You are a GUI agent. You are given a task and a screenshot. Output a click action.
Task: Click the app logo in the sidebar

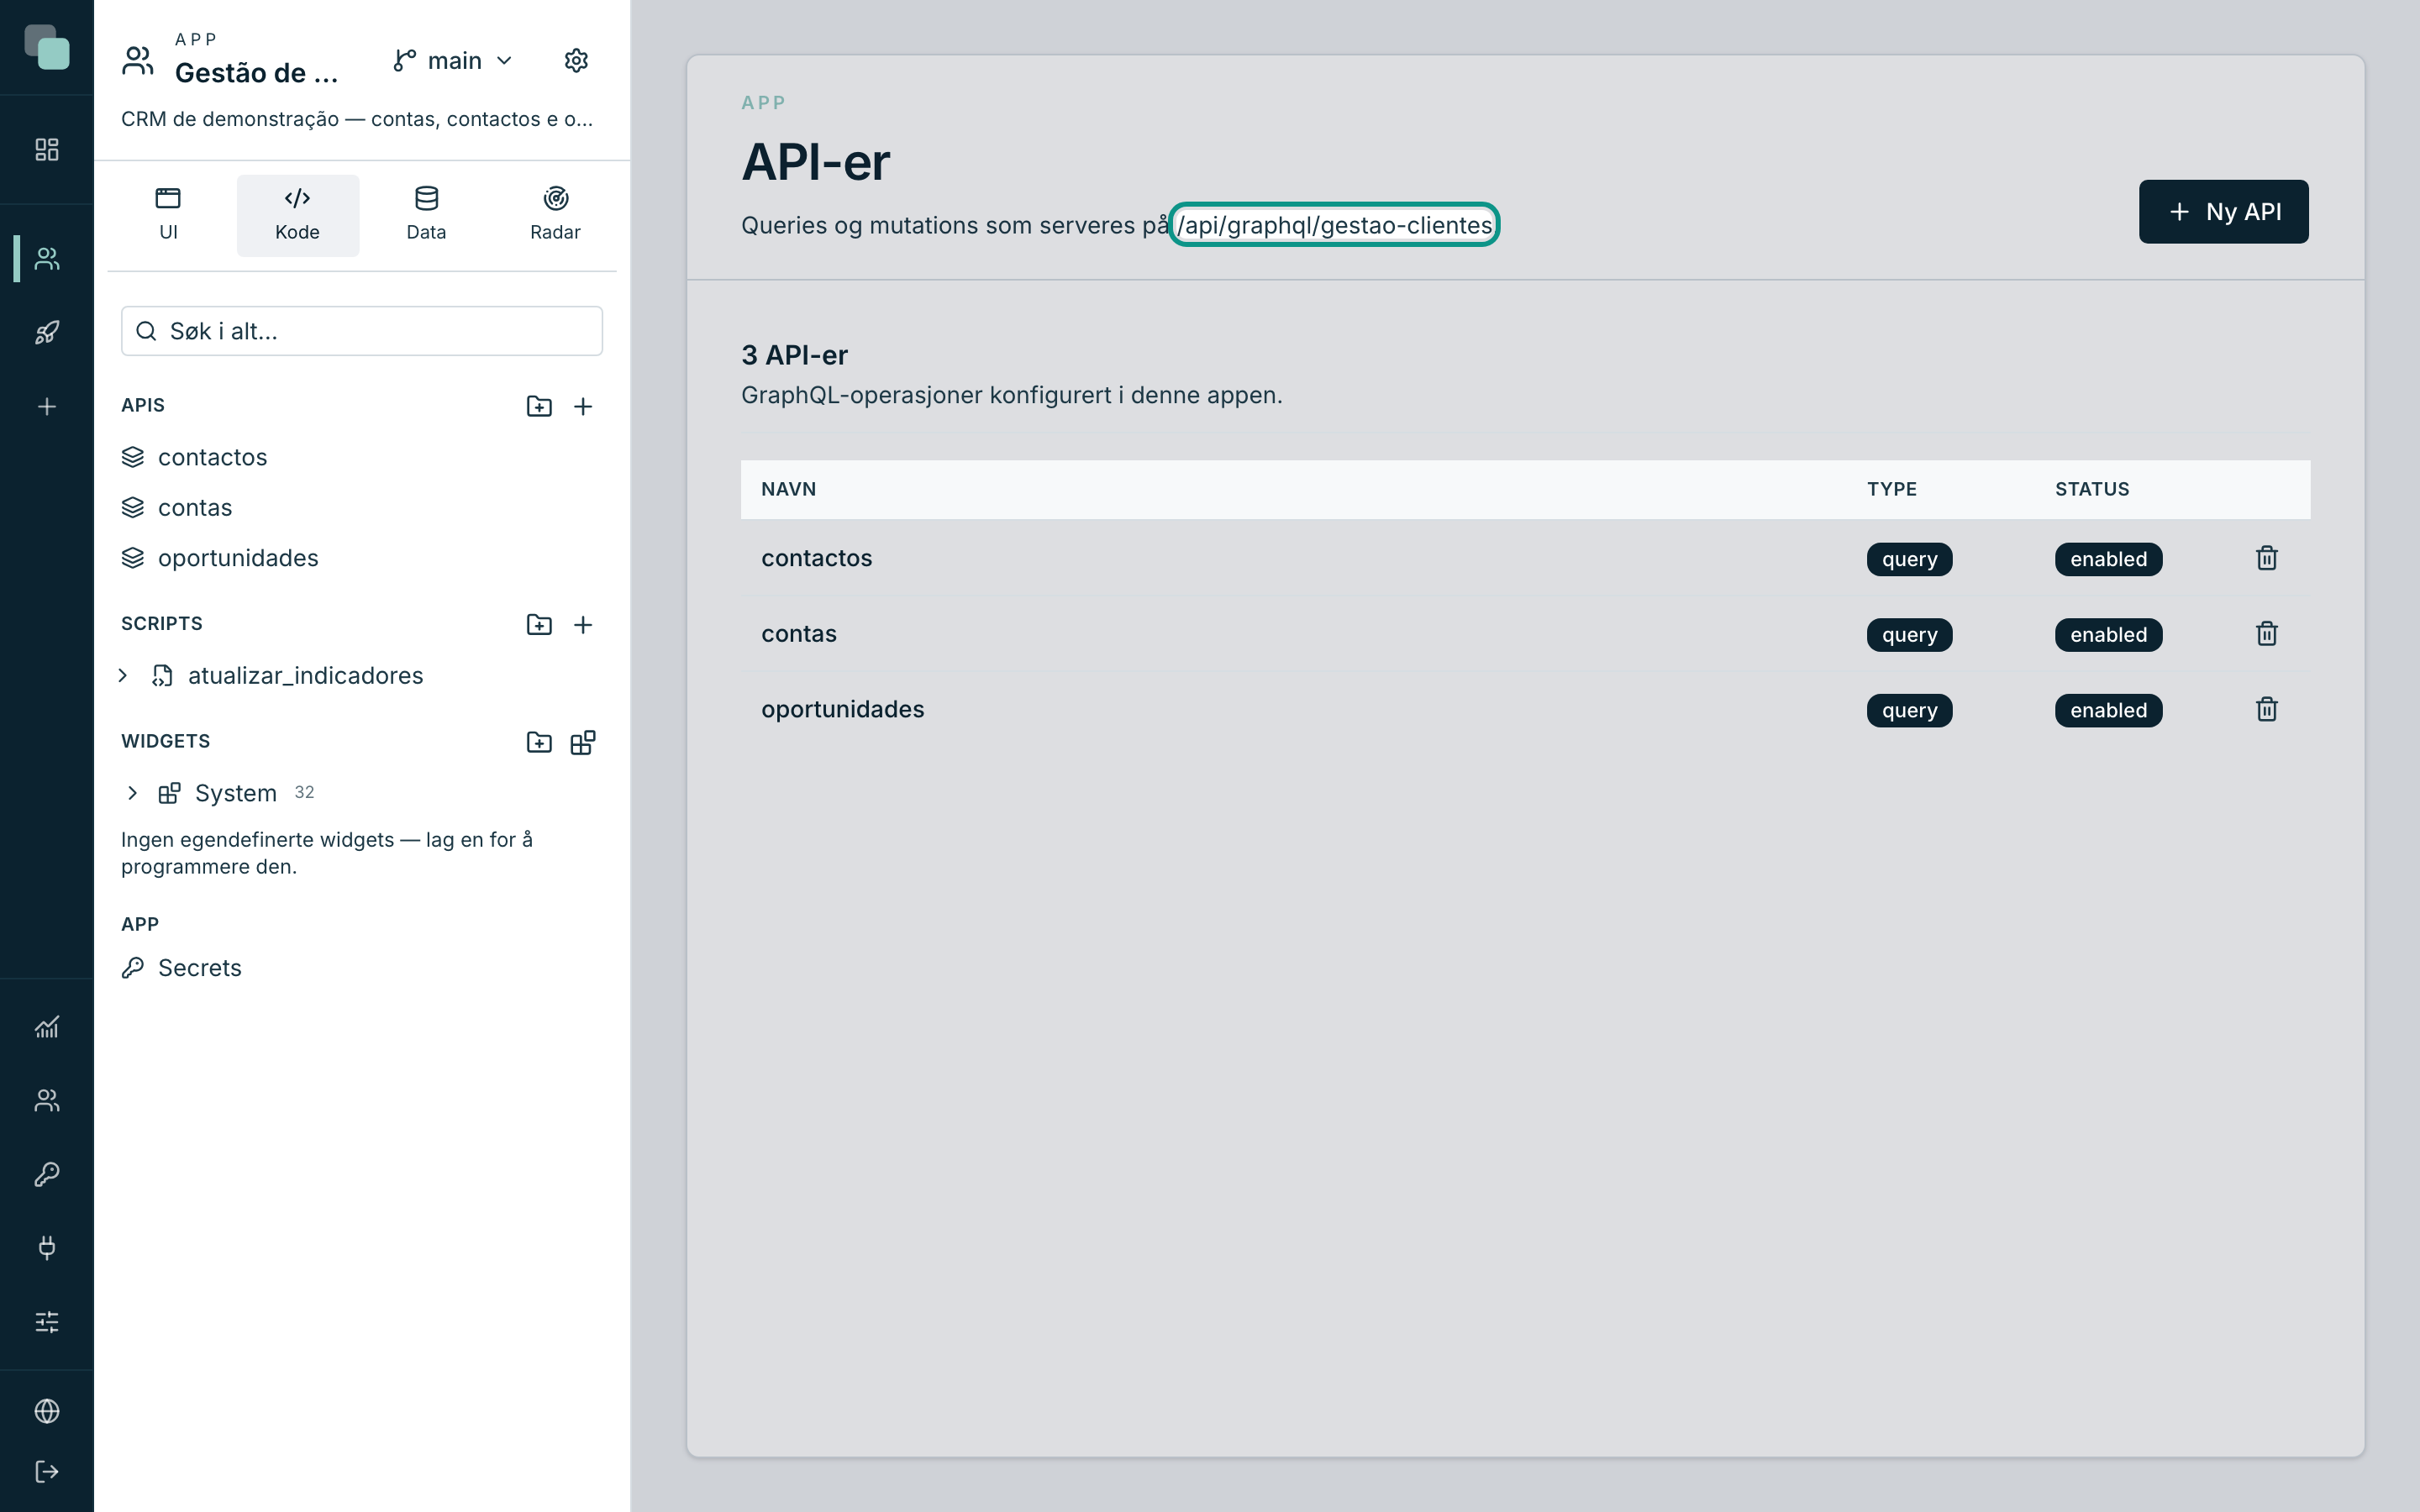[x=47, y=47]
